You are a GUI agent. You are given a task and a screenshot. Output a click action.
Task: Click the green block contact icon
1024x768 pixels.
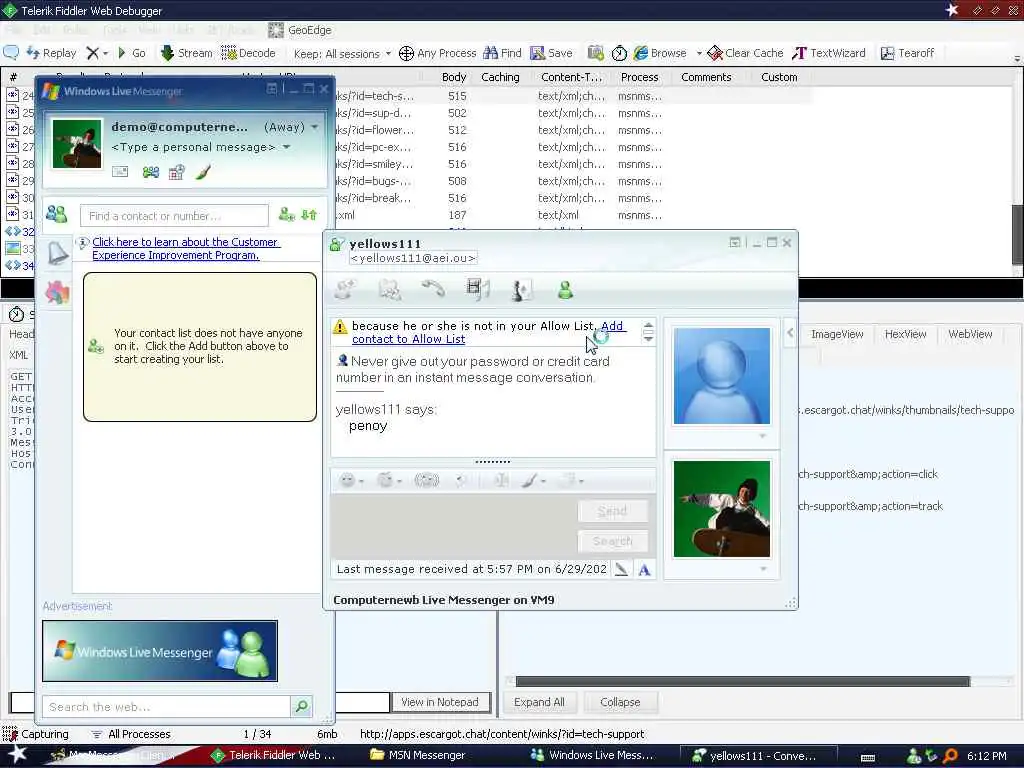566,289
